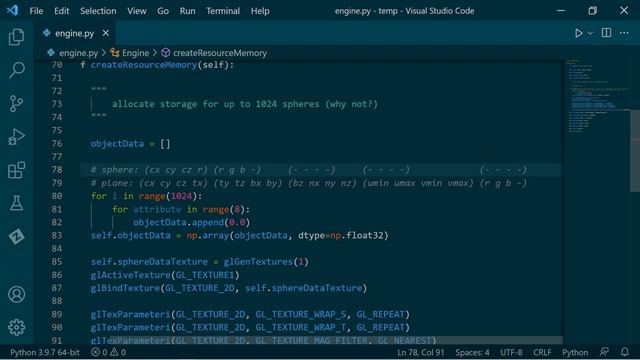The height and width of the screenshot is (360, 640).
Task: Open the Accounts menu icon
Action: (x=16, y=294)
